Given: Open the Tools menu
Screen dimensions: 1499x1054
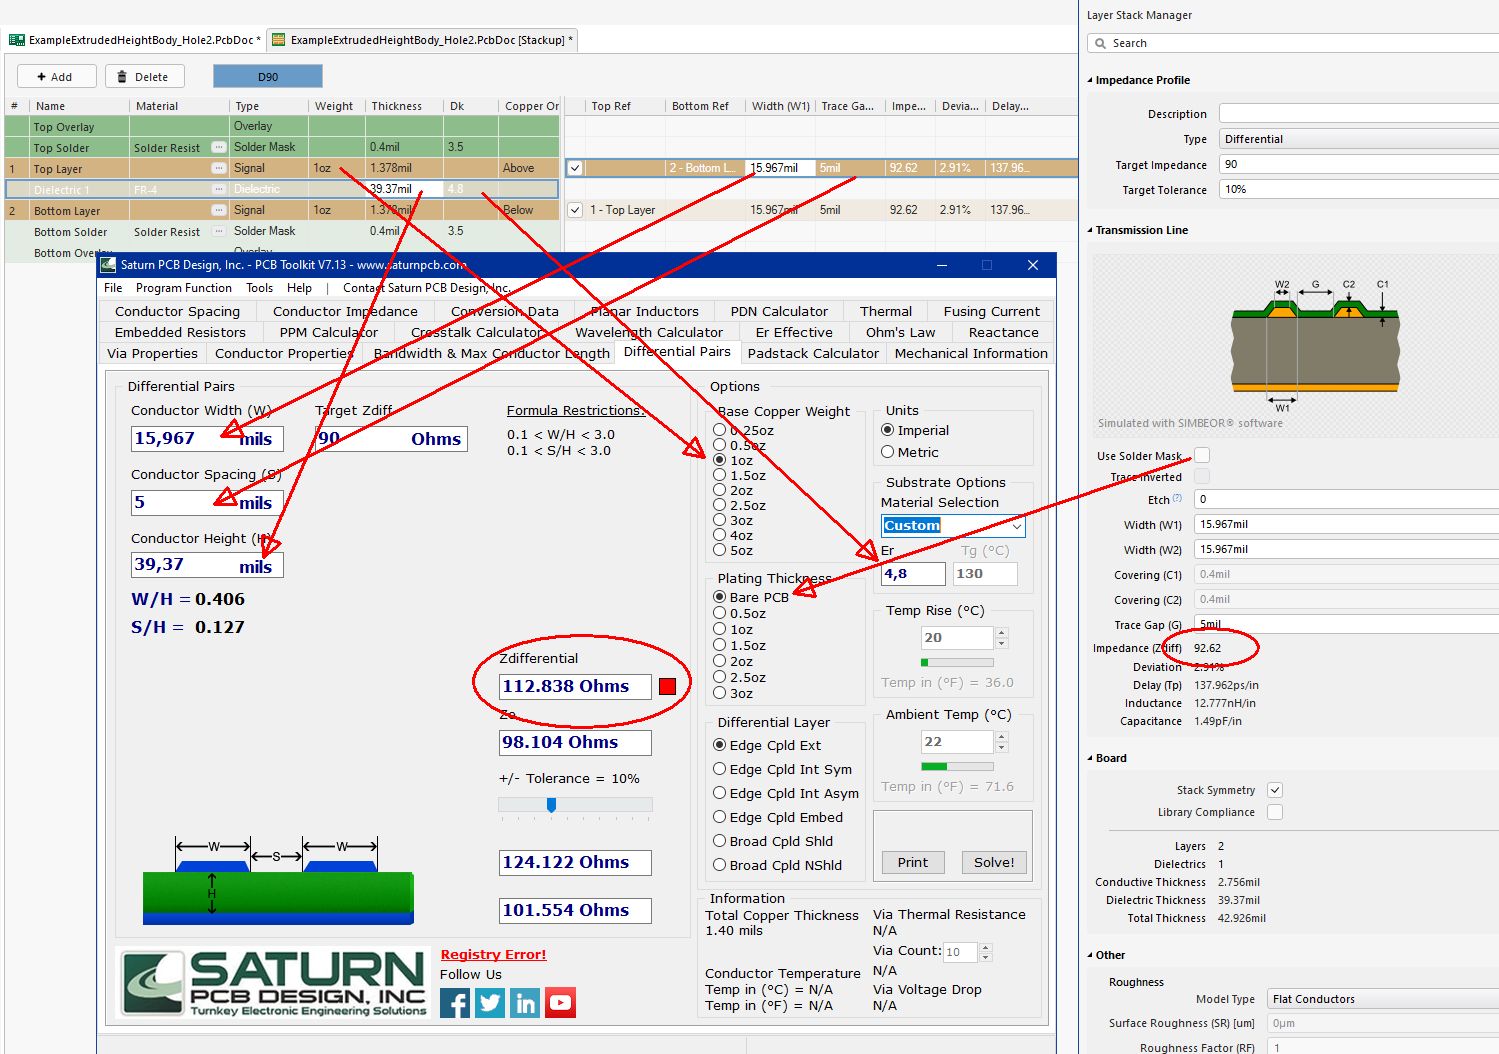Looking at the screenshot, I should tap(260, 287).
